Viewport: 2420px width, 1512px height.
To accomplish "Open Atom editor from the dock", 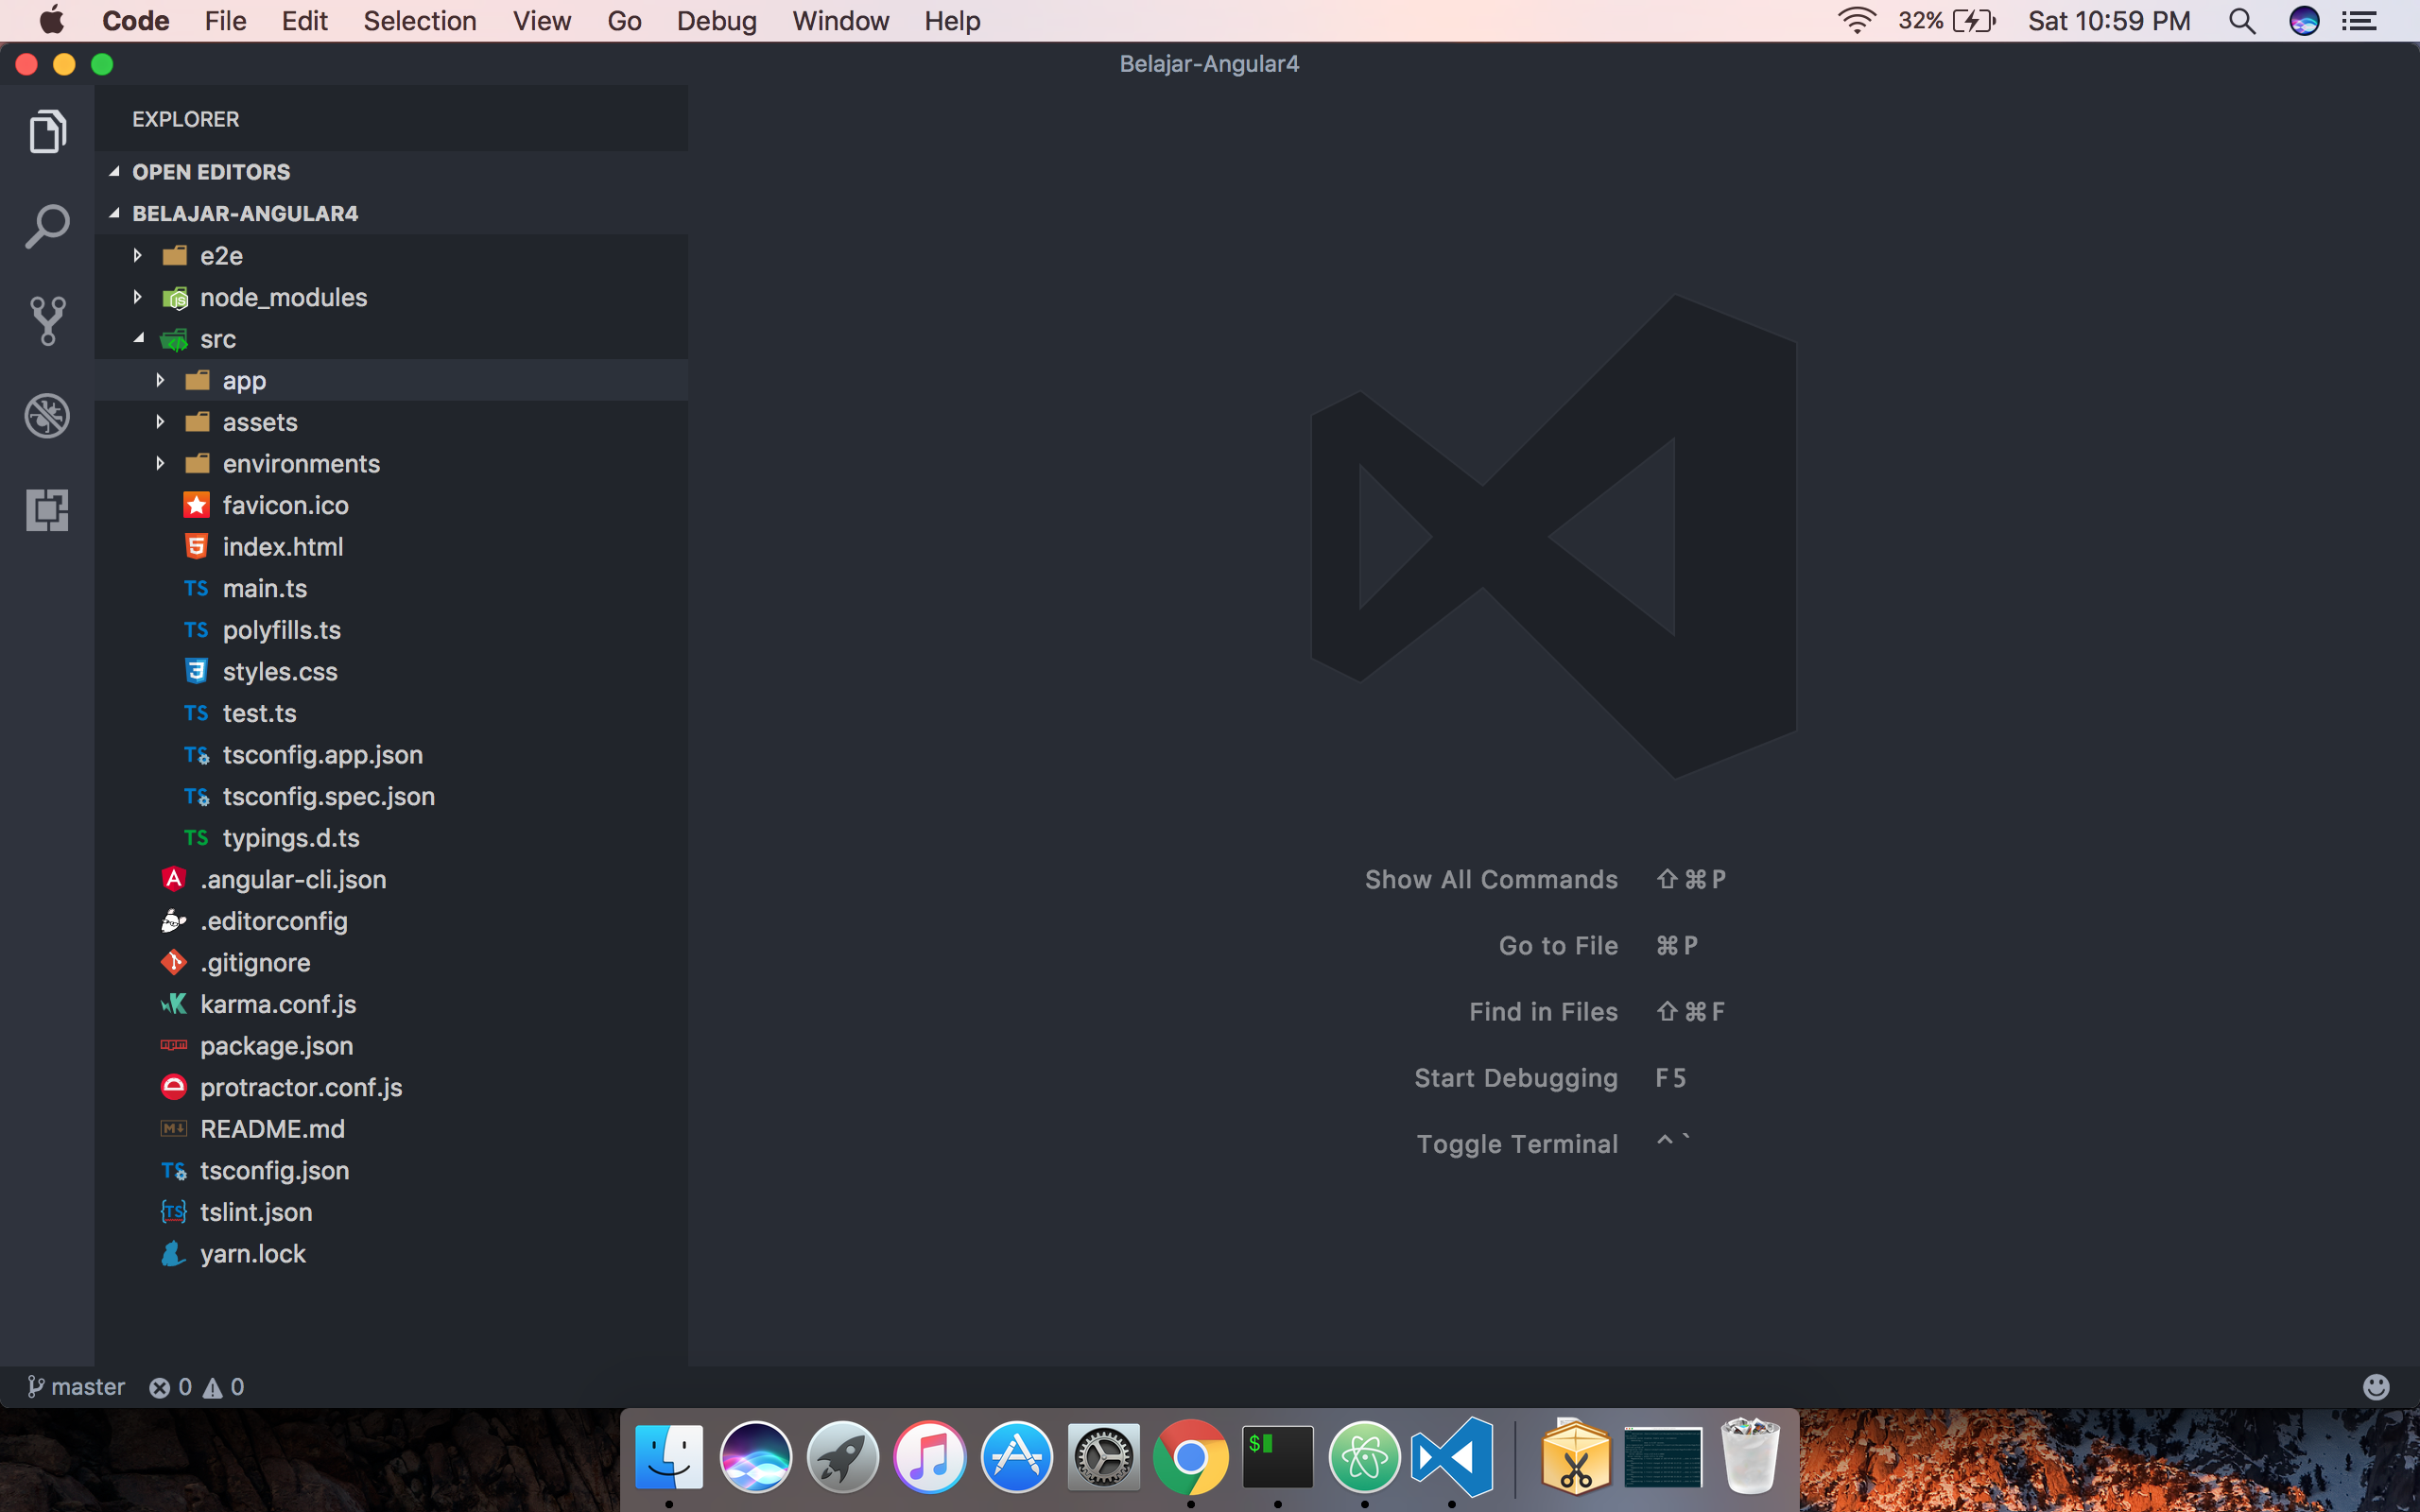I will (x=1365, y=1456).
